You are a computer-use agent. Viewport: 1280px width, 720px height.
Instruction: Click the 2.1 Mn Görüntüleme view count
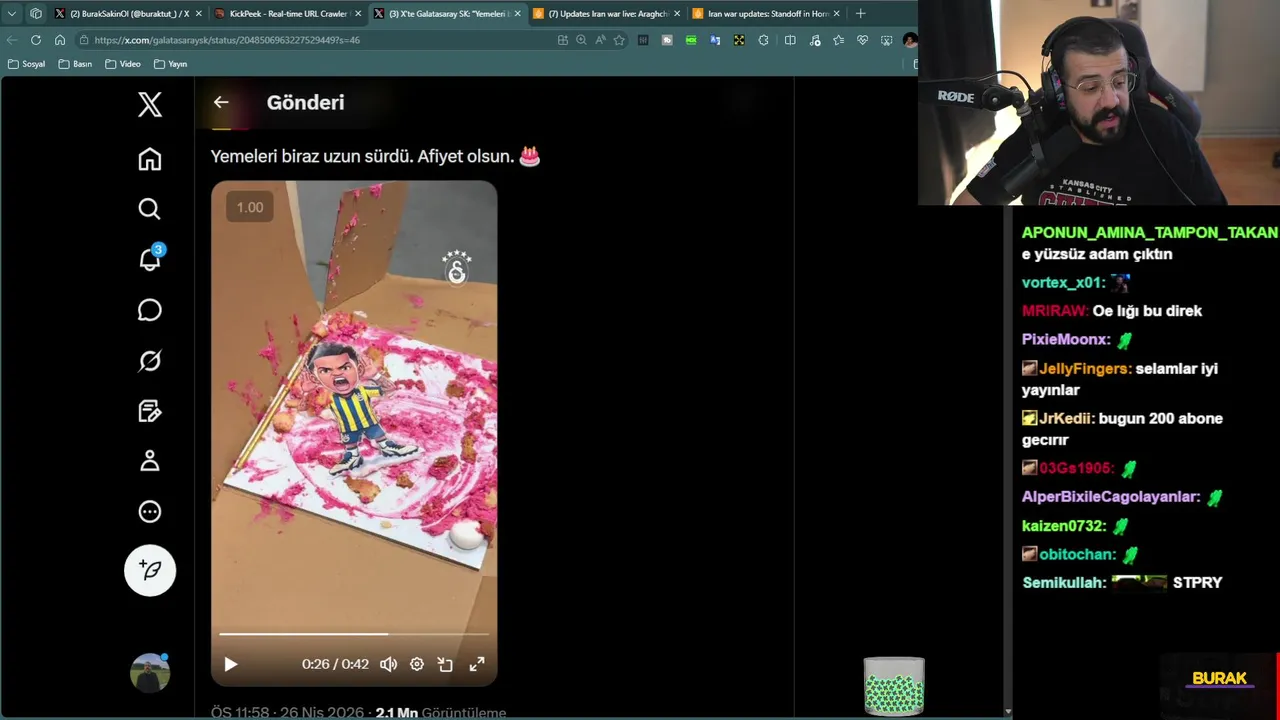tap(441, 713)
